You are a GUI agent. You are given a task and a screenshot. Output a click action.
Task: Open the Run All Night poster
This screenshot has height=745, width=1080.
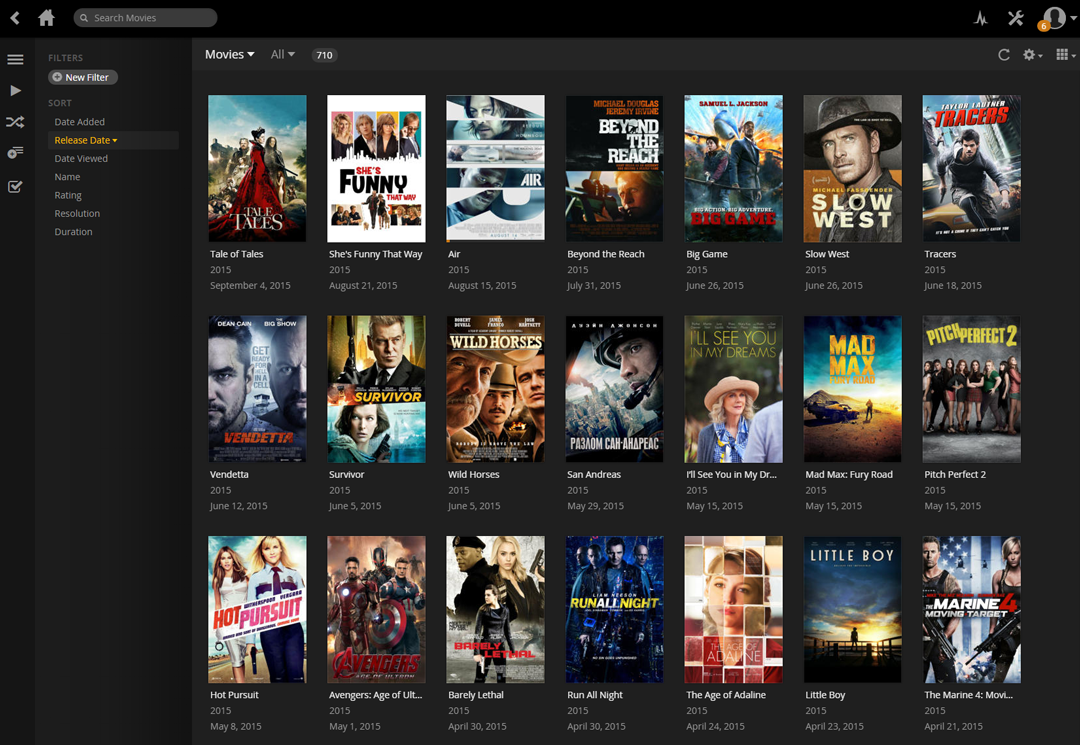click(x=614, y=609)
